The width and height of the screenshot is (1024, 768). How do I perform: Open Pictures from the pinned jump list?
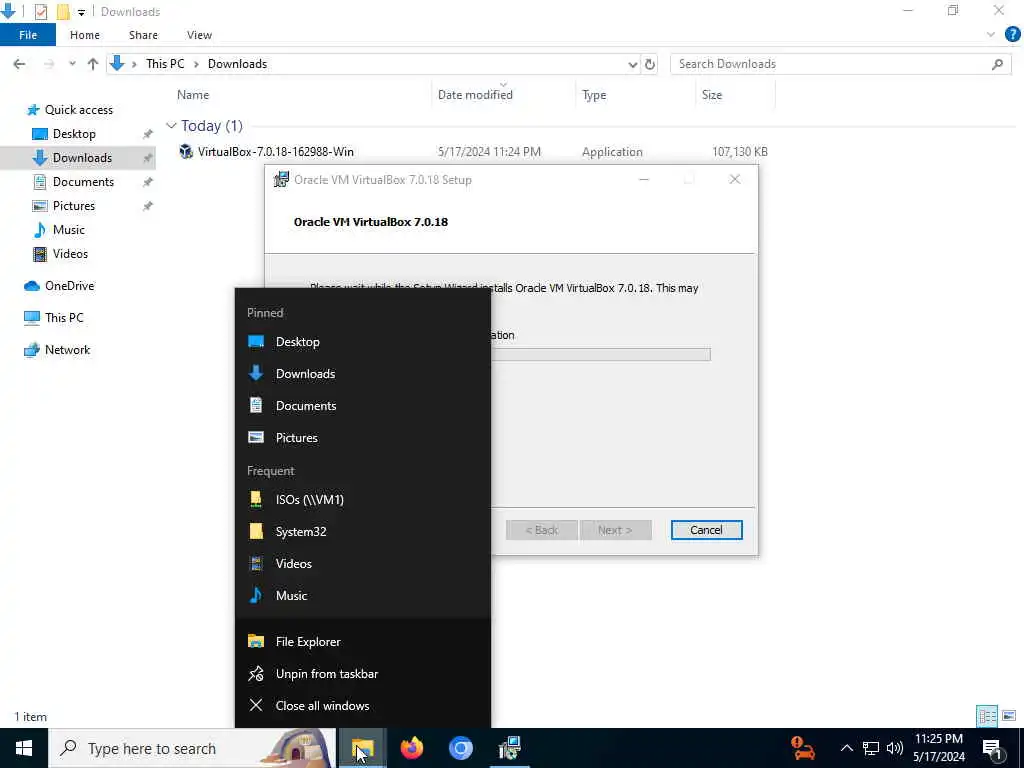[362, 438]
